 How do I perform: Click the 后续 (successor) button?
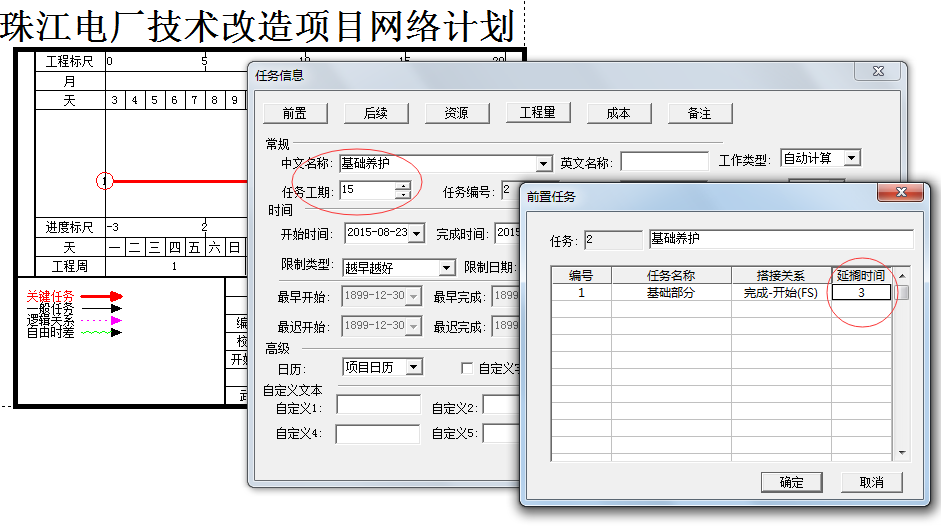pos(376,113)
